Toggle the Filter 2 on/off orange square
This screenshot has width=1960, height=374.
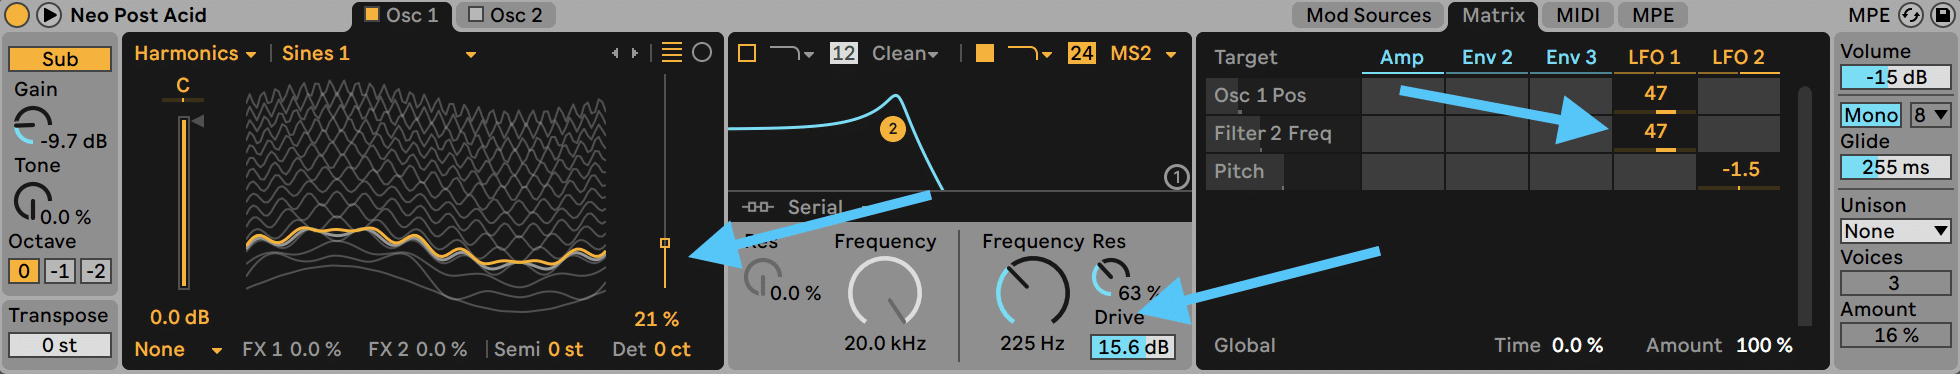(985, 53)
